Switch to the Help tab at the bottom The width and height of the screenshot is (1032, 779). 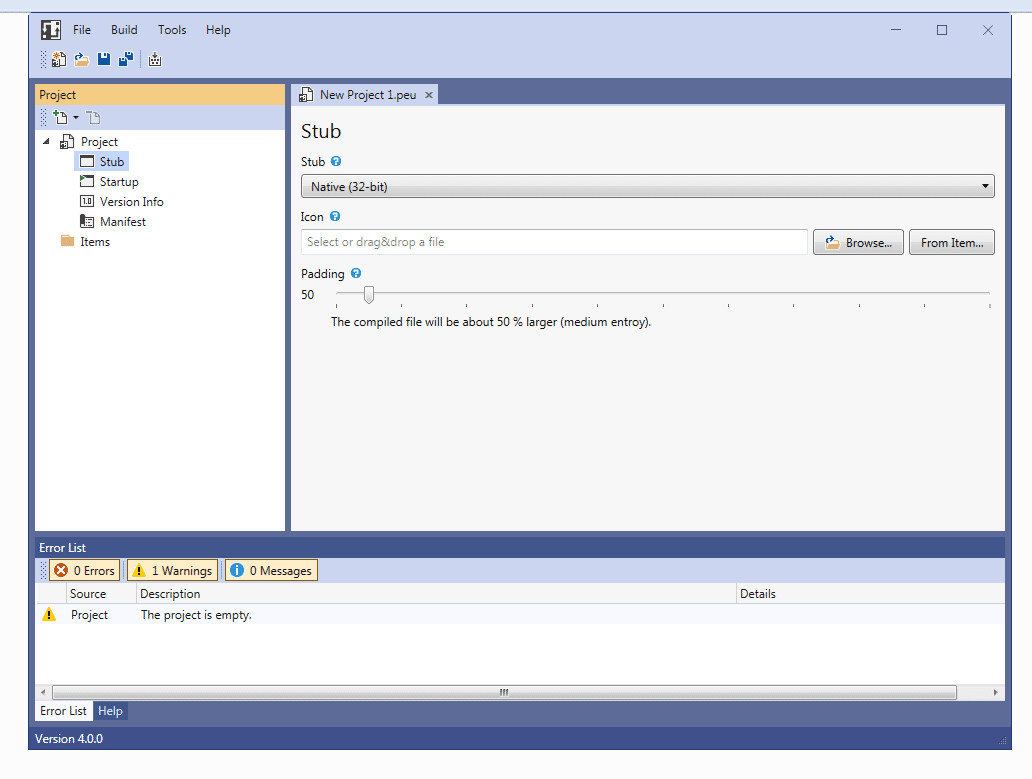pyautogui.click(x=110, y=710)
